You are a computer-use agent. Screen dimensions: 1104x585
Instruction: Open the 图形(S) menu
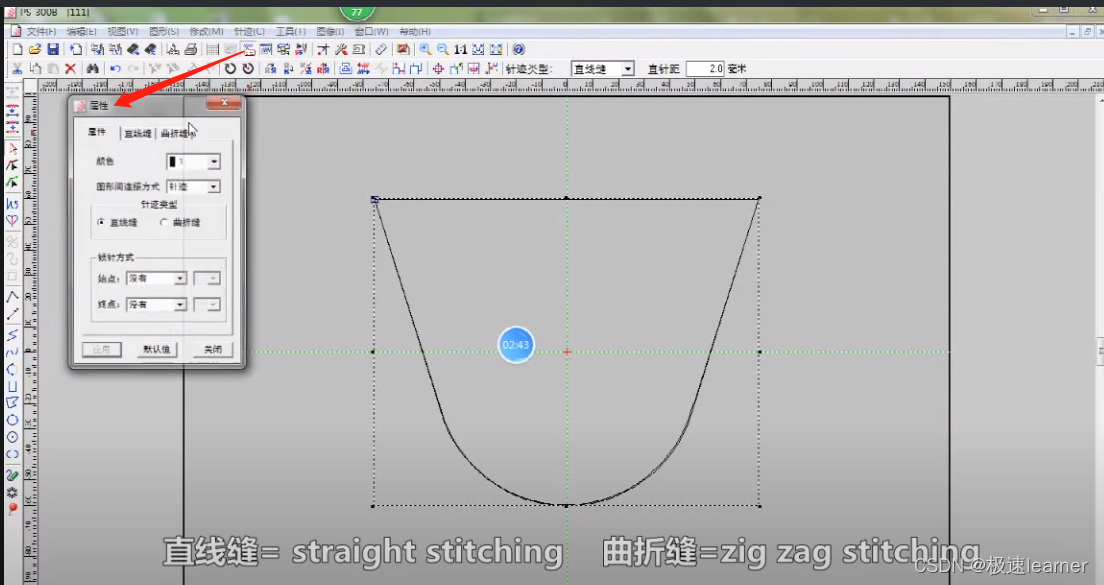pyautogui.click(x=164, y=32)
